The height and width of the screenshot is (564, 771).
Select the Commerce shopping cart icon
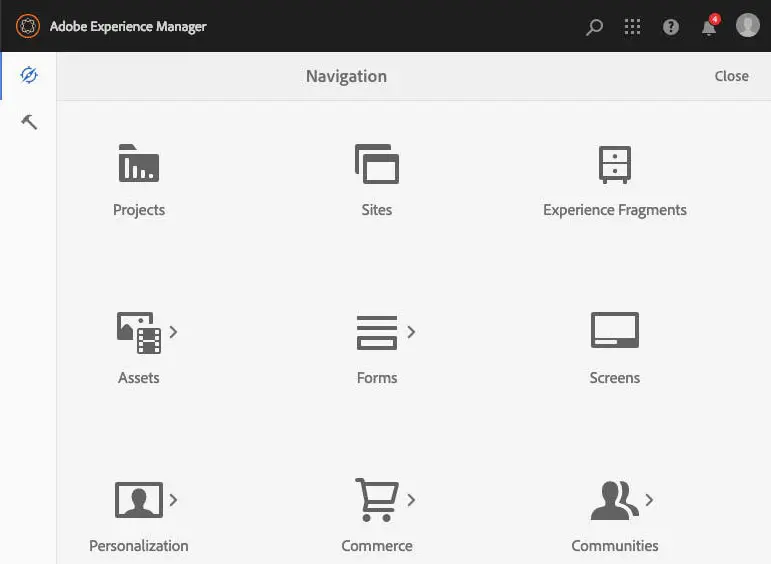click(x=376, y=499)
